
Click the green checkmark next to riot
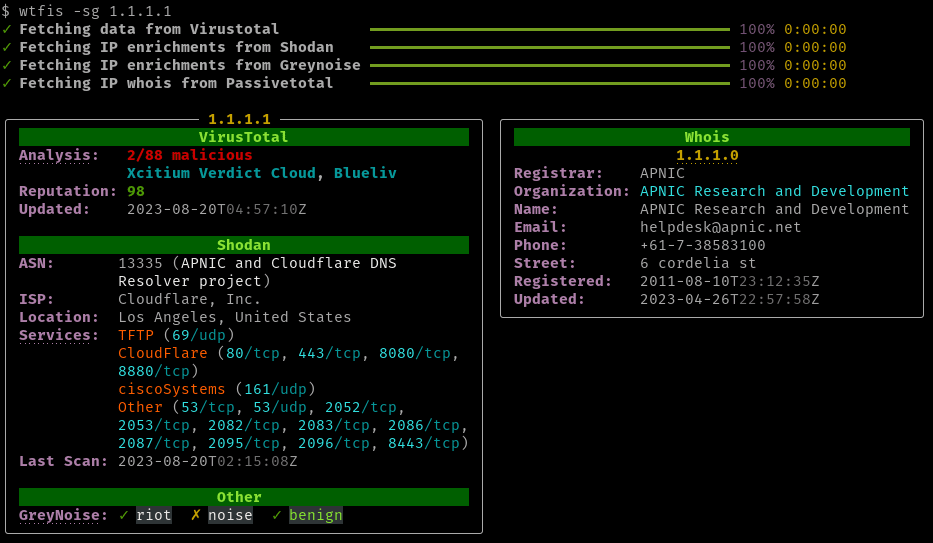point(123,515)
